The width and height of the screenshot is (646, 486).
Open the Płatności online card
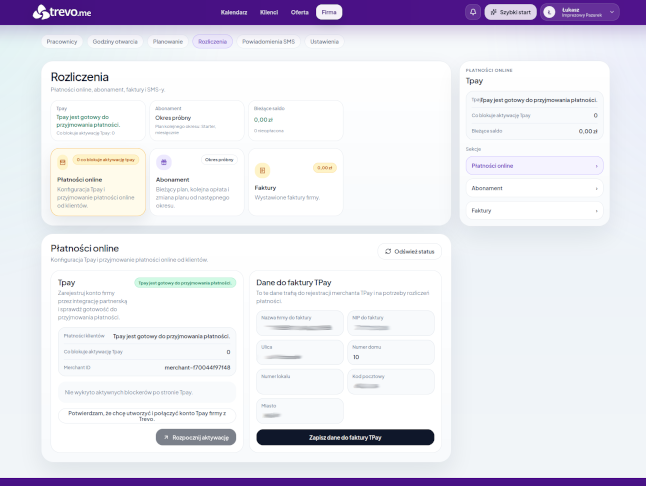[x=98, y=182]
